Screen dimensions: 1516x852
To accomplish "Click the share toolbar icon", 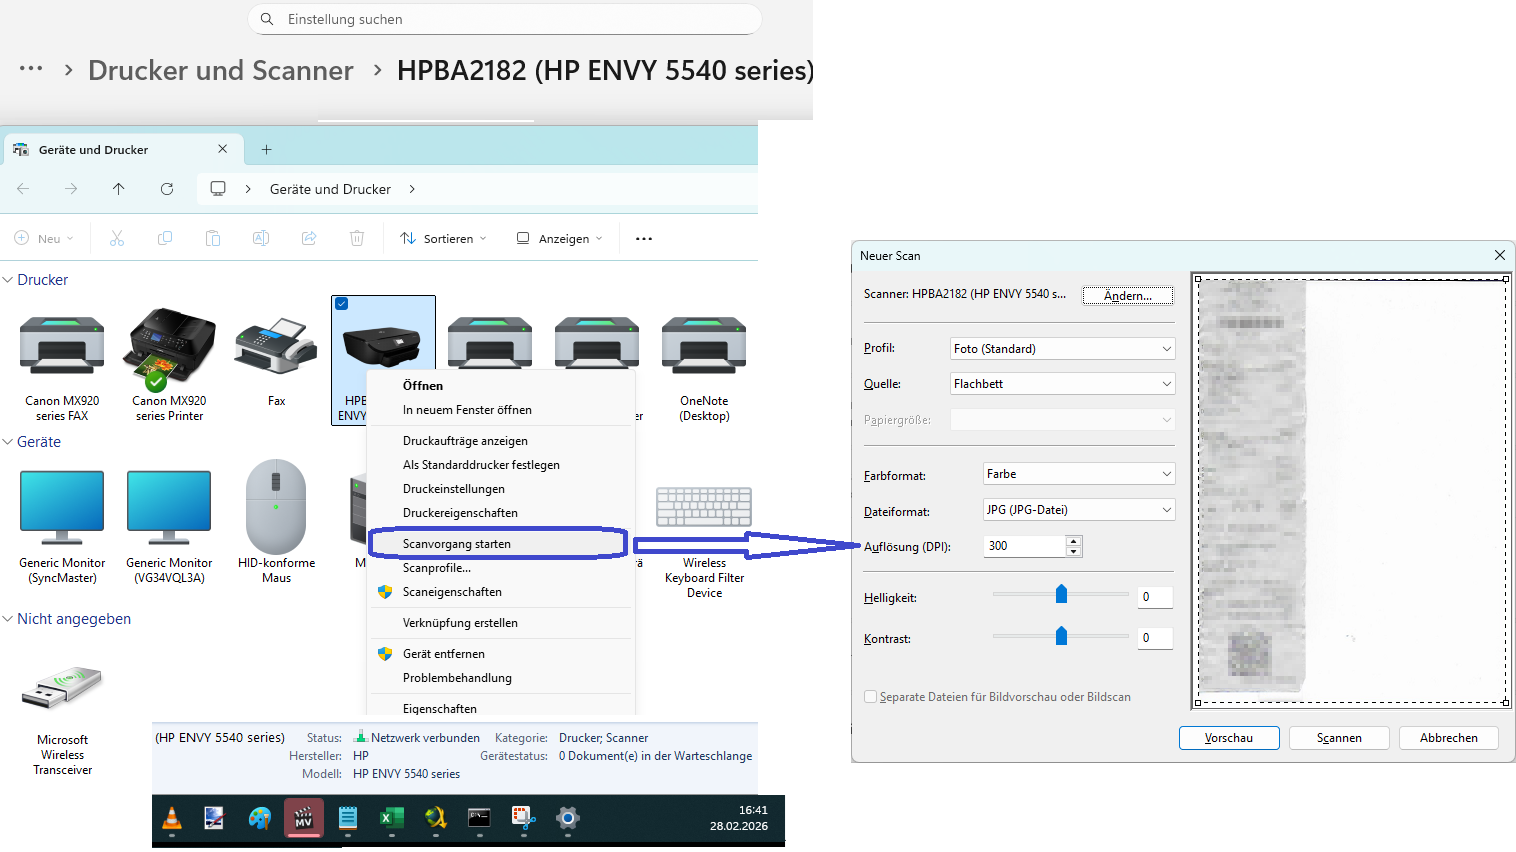I will pos(309,238).
